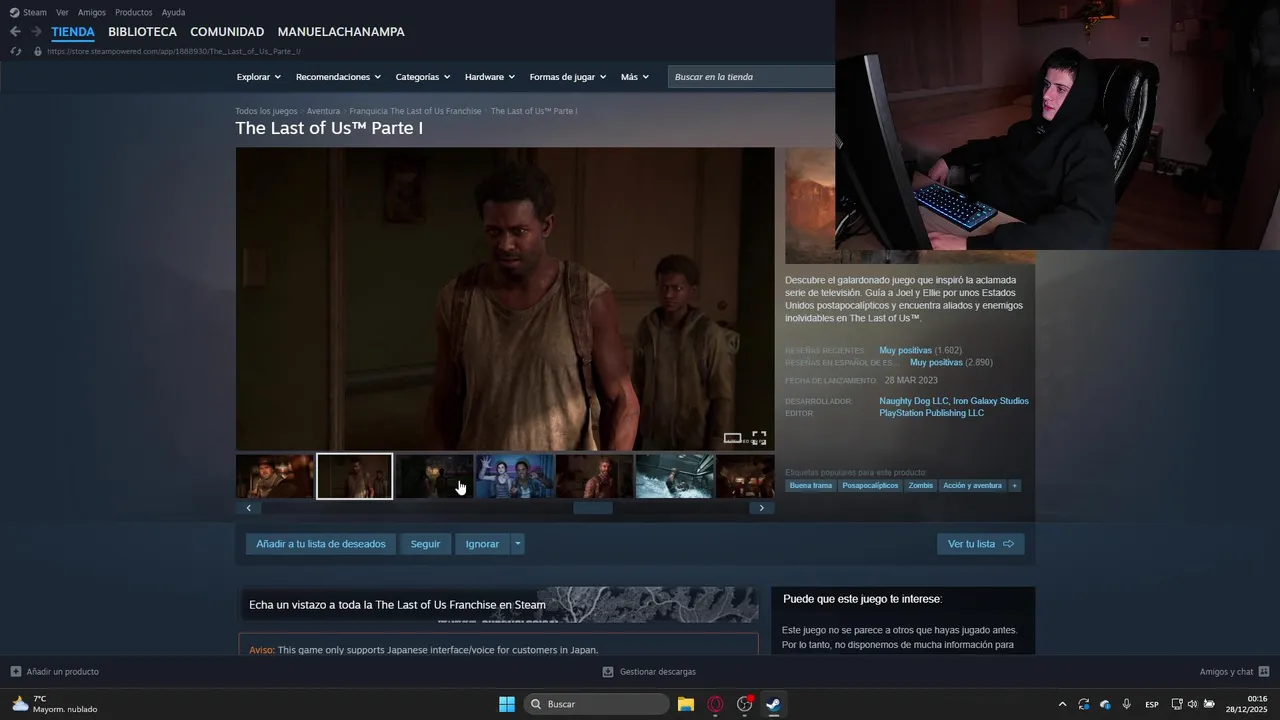Open the Ayuda menu

173,12
